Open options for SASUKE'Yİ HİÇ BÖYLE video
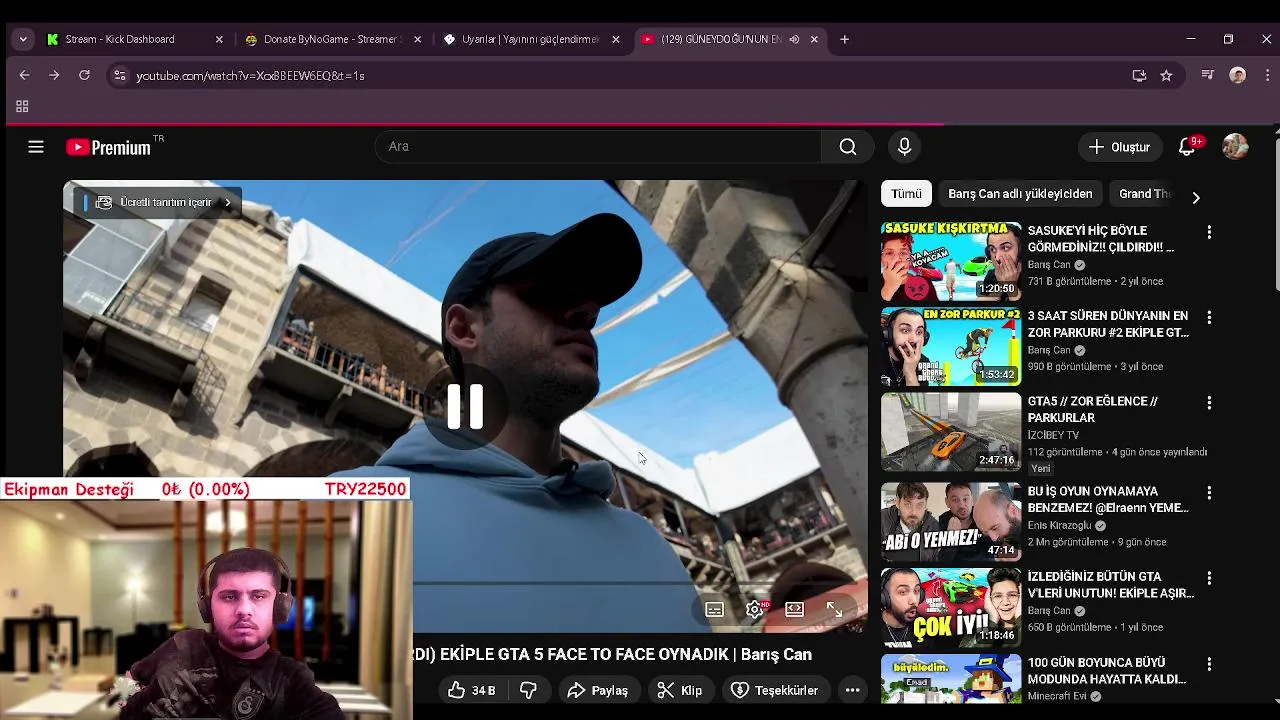1280x720 pixels. [x=1209, y=232]
